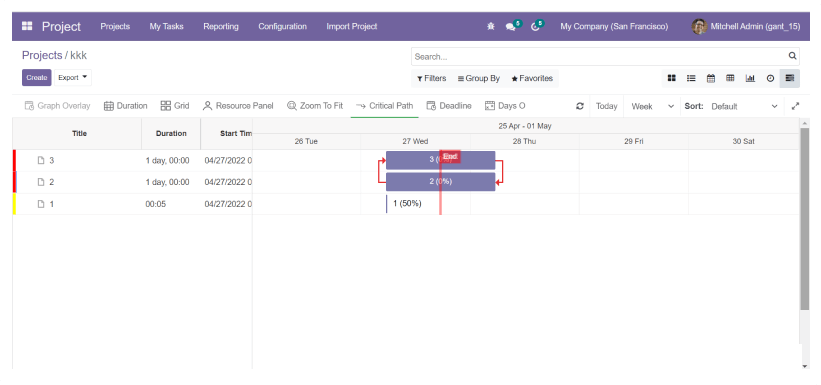The width and height of the screenshot is (821, 385).
Task: Click the Create button
Action: [x=37, y=78]
